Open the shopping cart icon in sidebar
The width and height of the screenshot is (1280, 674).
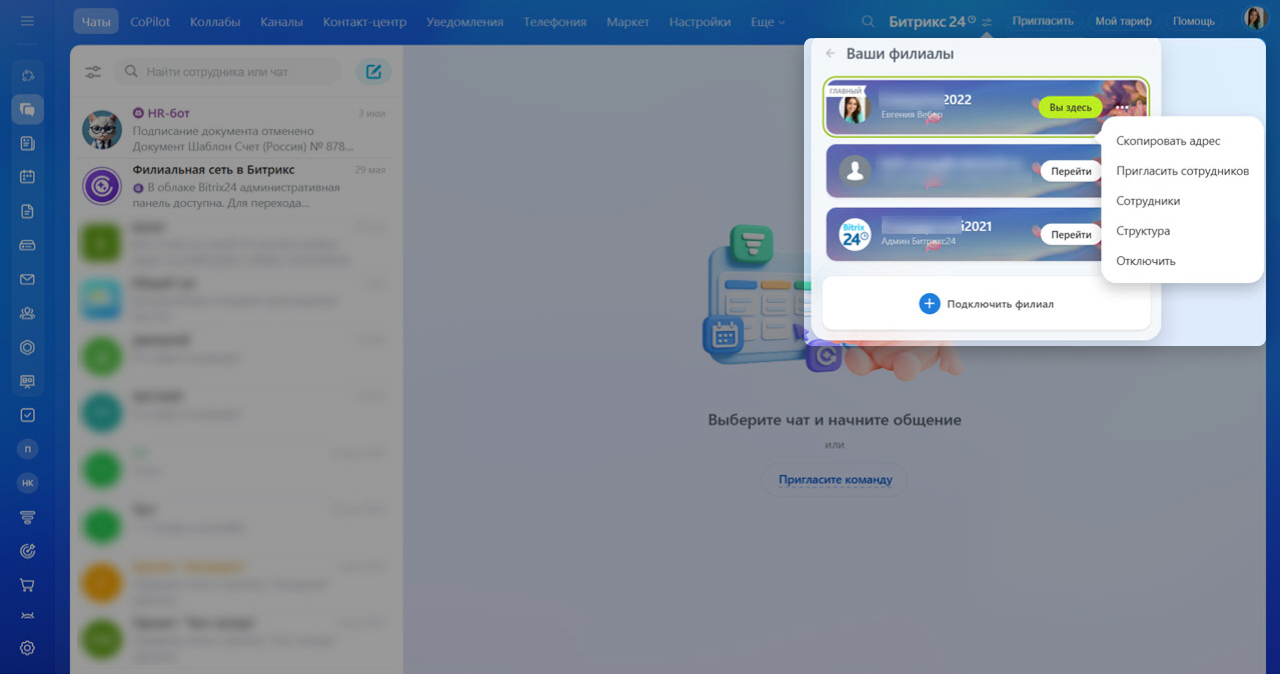[27, 585]
